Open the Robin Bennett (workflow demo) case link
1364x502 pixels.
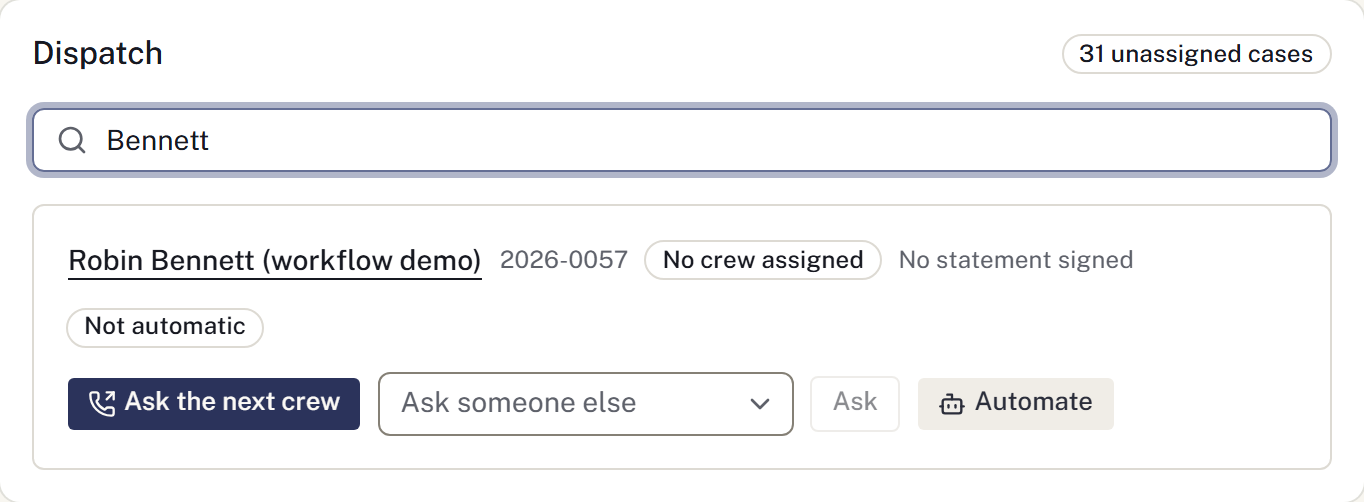point(275,261)
